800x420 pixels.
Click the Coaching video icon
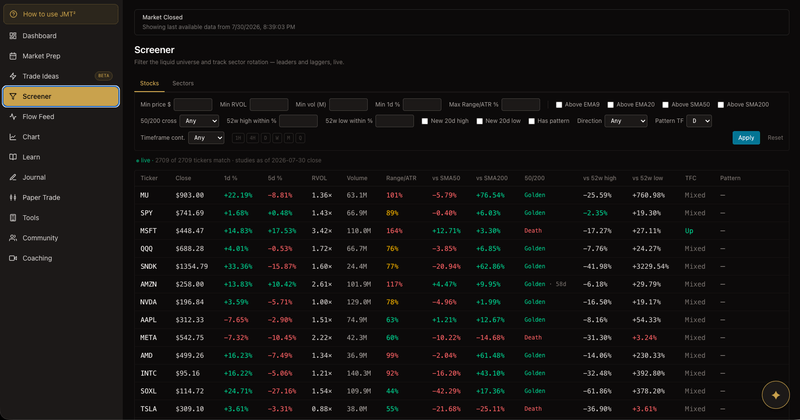pos(13,258)
